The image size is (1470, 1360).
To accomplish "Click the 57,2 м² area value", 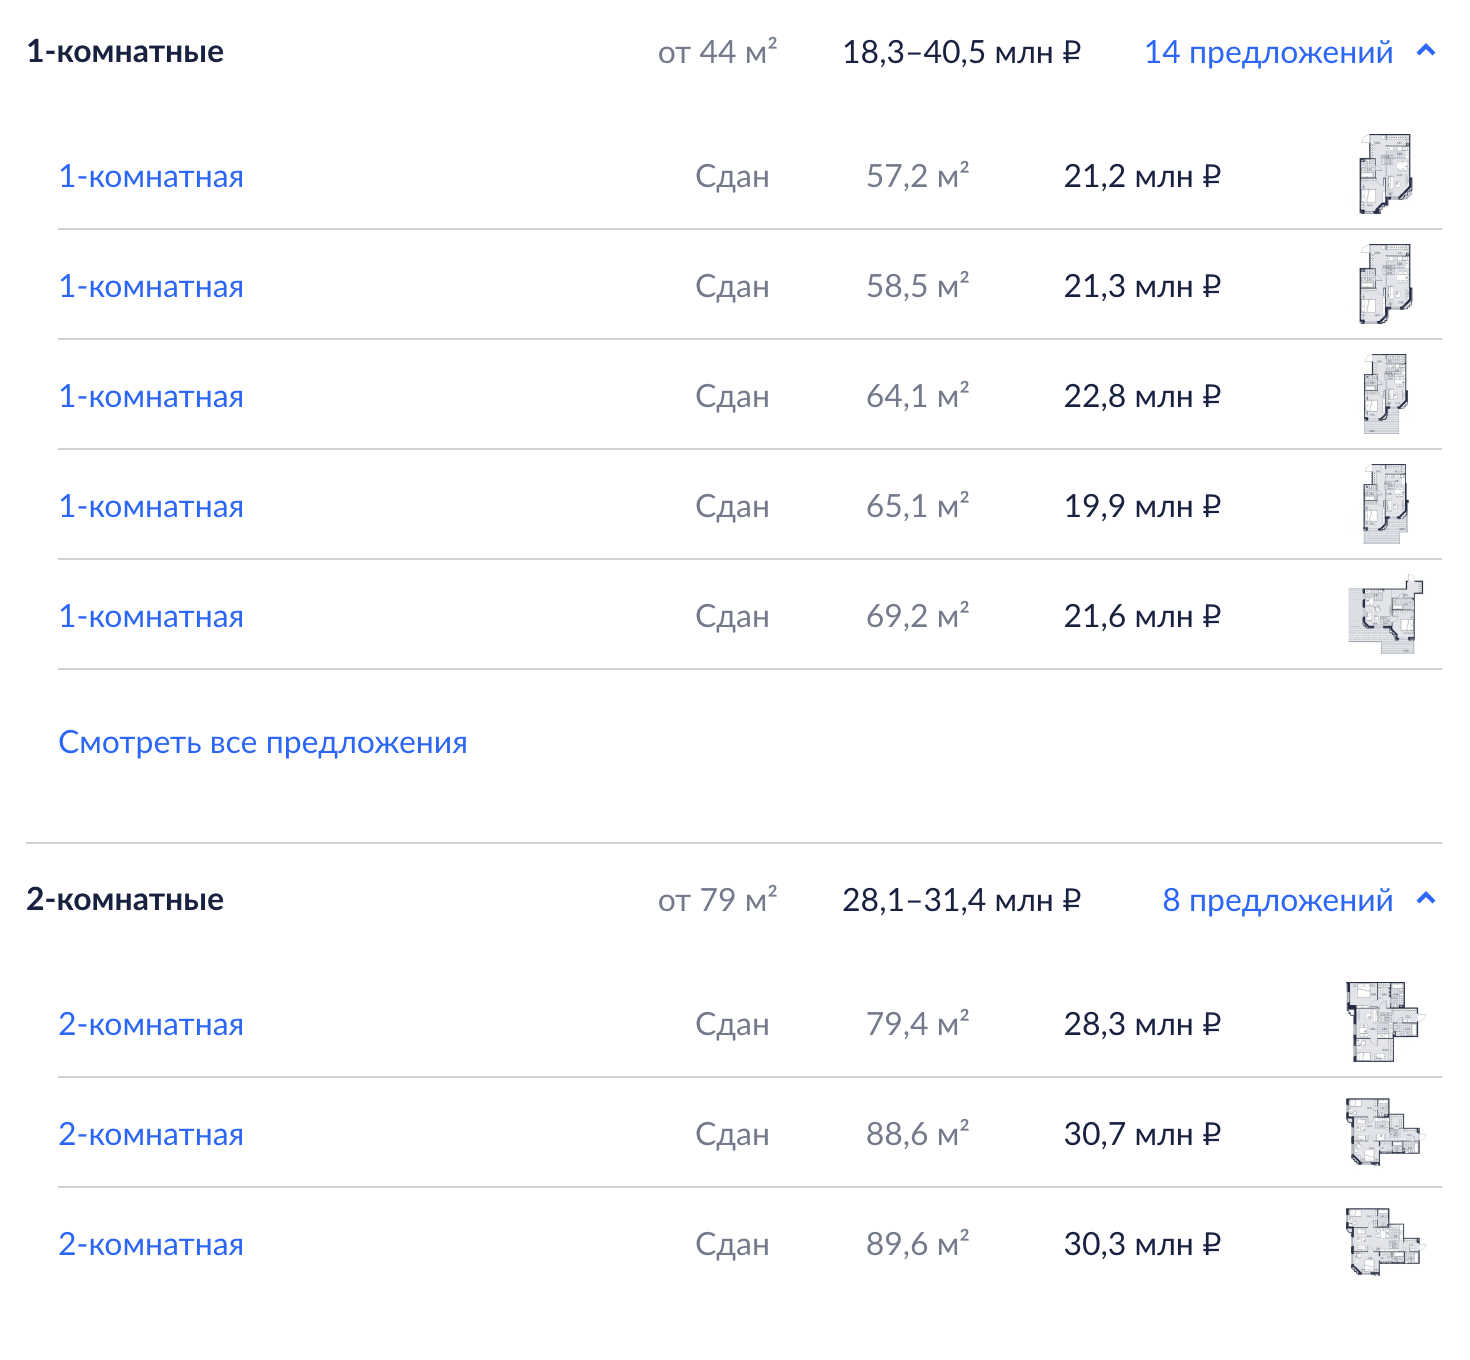I will [918, 175].
